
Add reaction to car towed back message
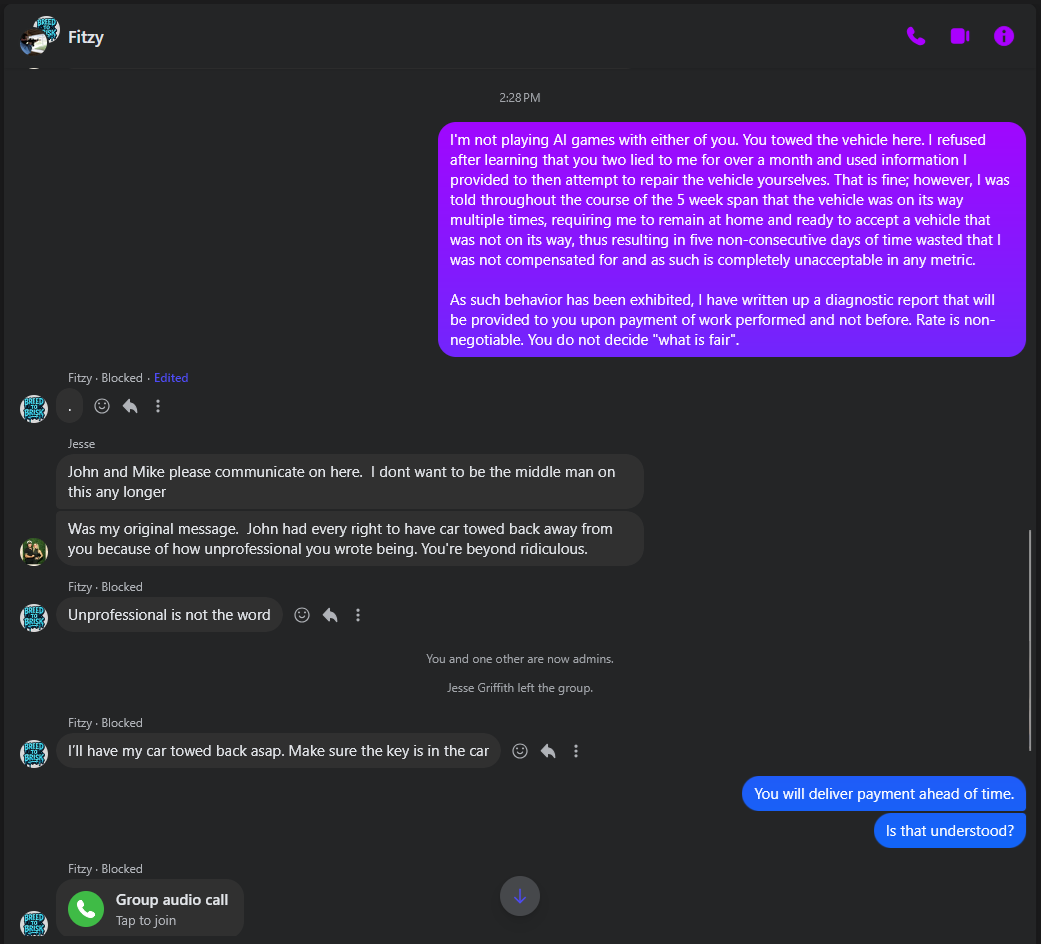[520, 751]
